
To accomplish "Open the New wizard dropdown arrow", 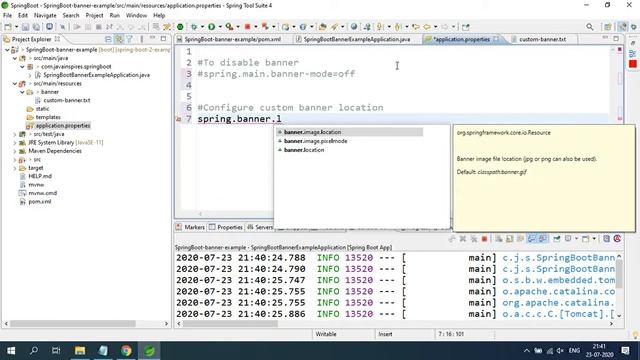I will point(16,27).
